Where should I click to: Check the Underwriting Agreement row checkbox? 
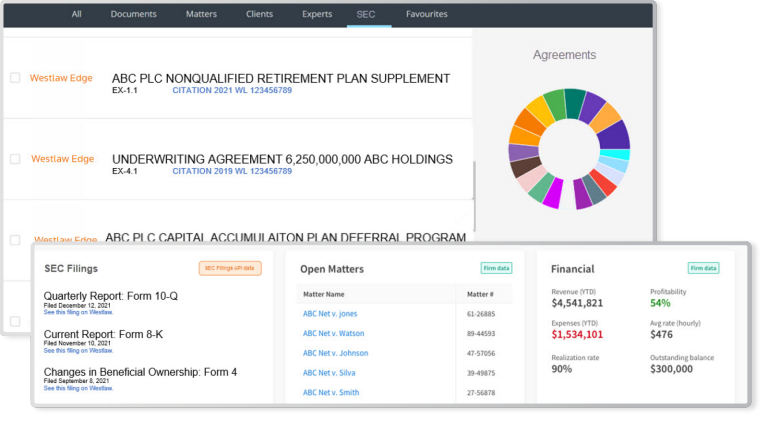coord(15,159)
